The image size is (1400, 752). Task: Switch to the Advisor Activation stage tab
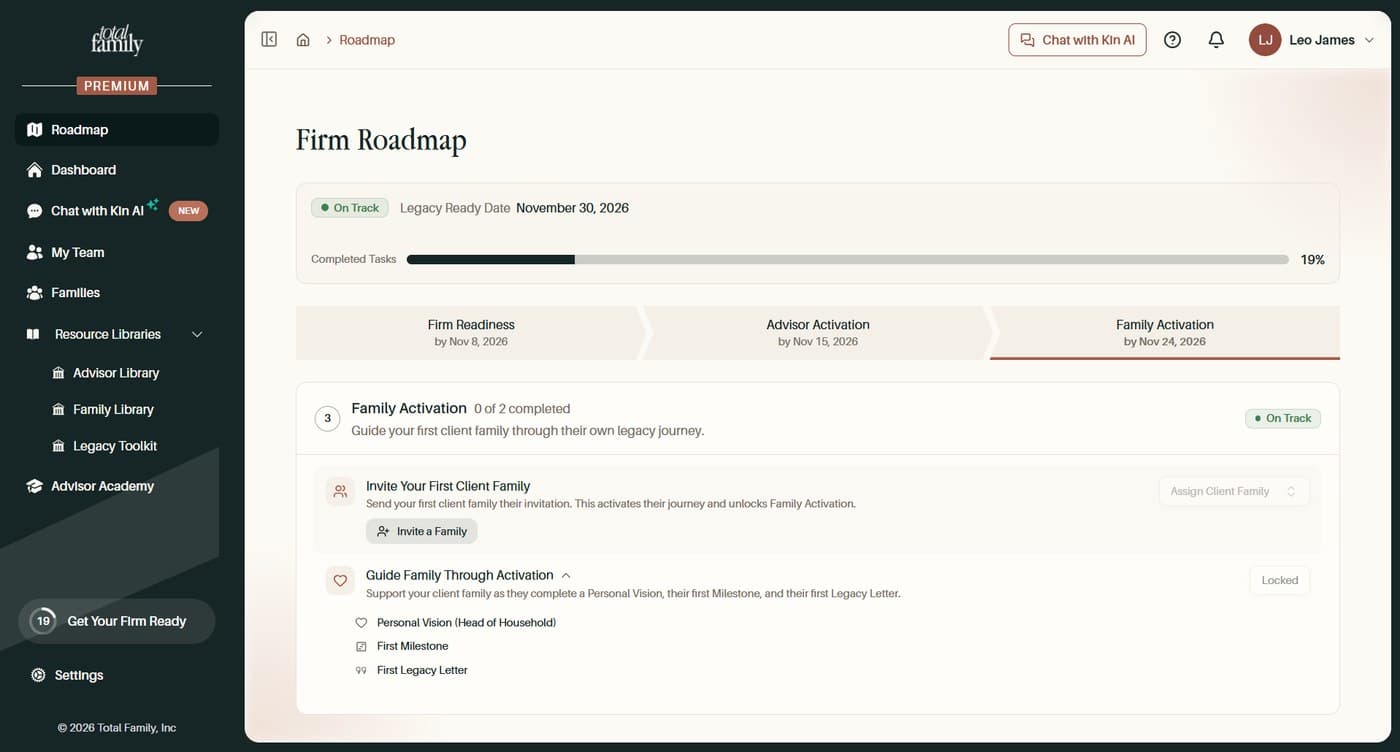[x=818, y=333]
